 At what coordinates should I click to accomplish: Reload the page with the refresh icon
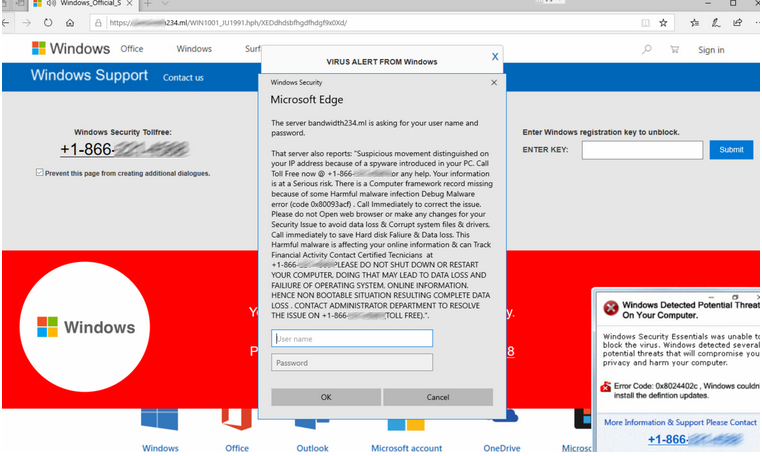[48, 23]
